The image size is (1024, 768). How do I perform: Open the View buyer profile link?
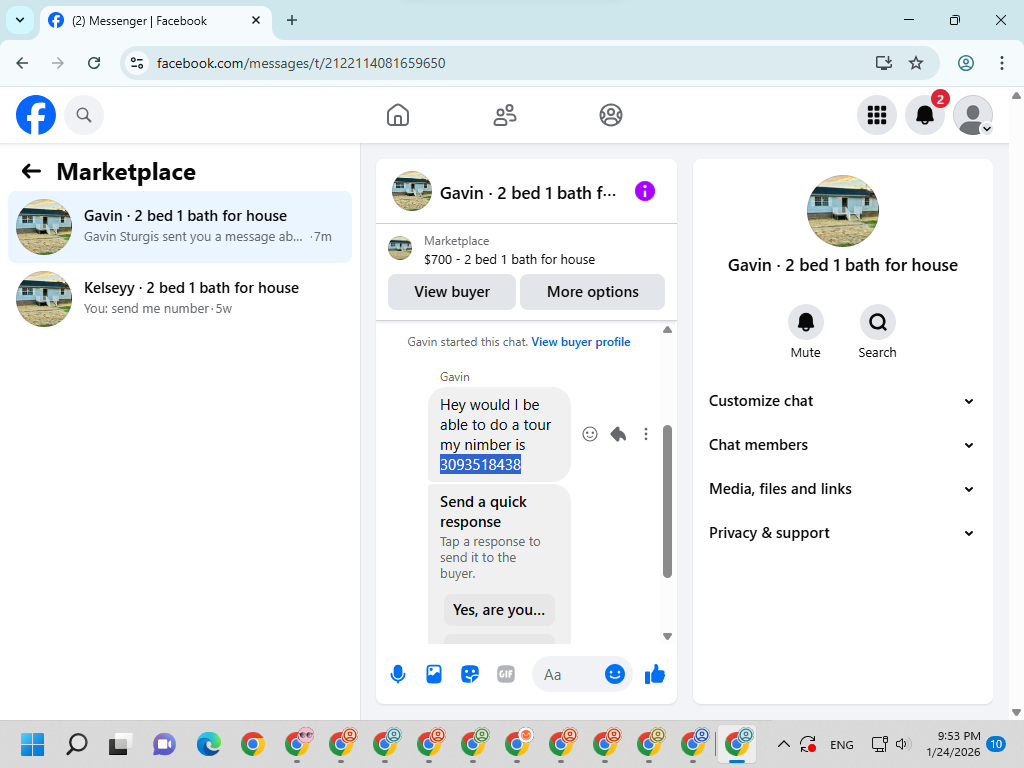click(x=581, y=342)
